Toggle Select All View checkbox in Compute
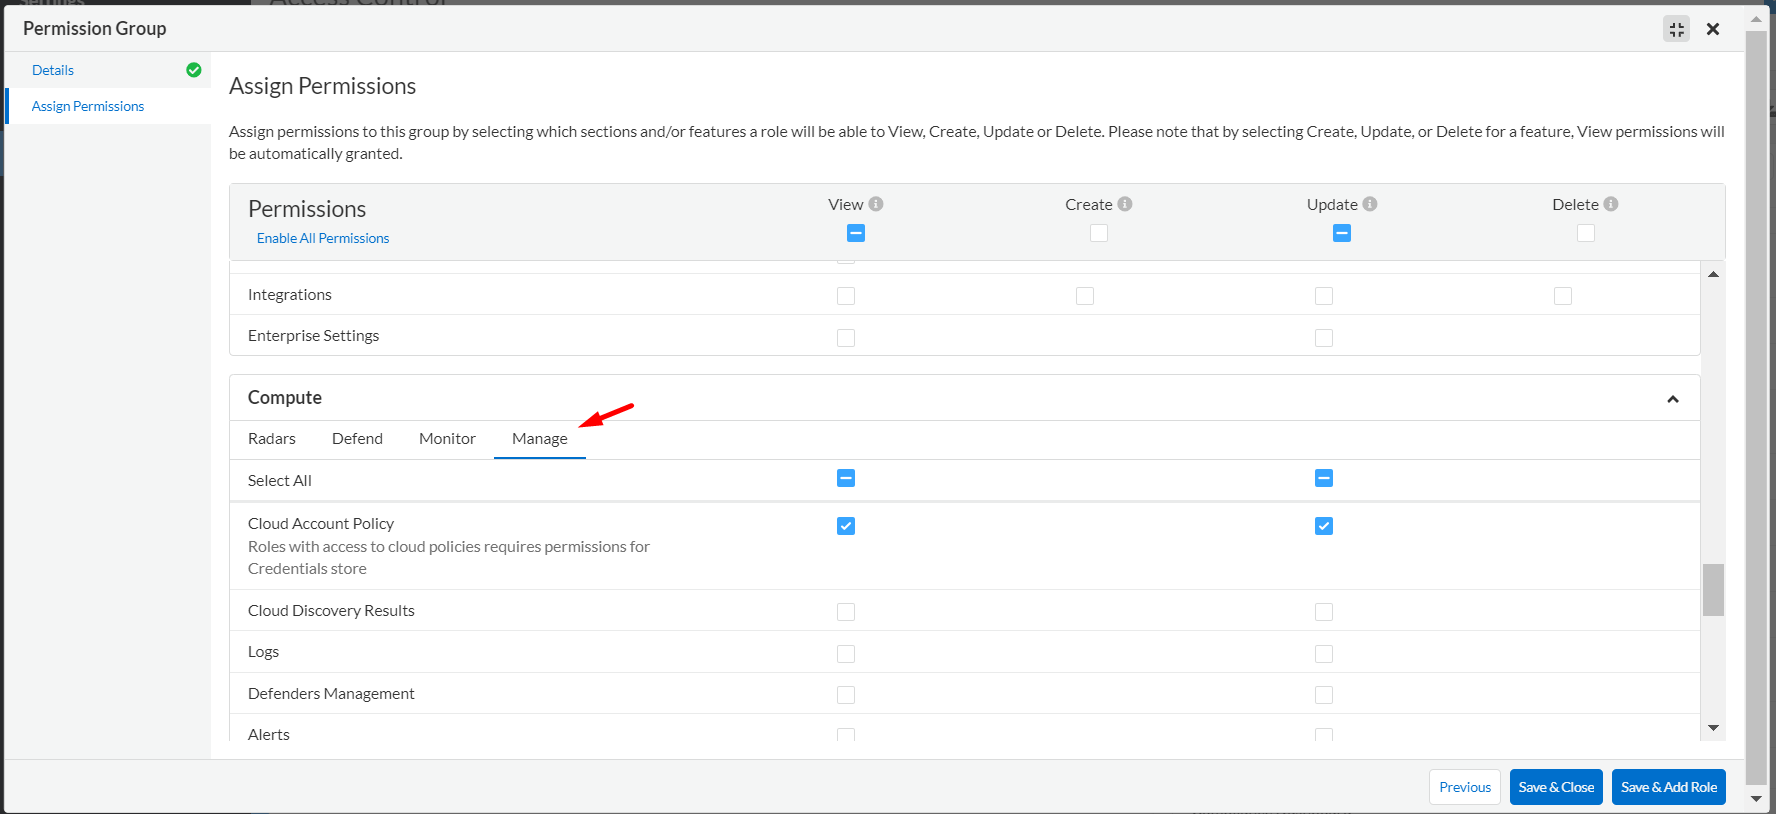The height and width of the screenshot is (814, 1776). (846, 478)
